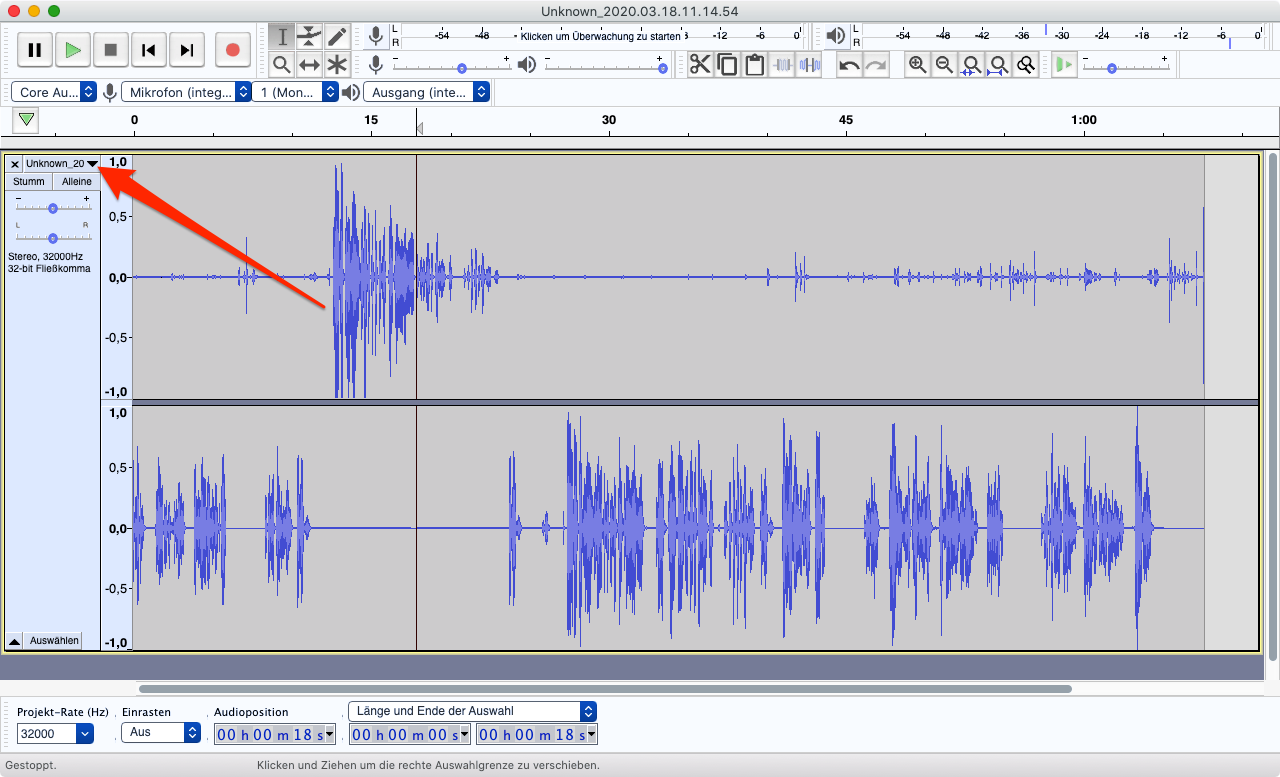Collapse the track with the triangle button
Image resolution: width=1280 pixels, height=777 pixels.
pos(15,640)
